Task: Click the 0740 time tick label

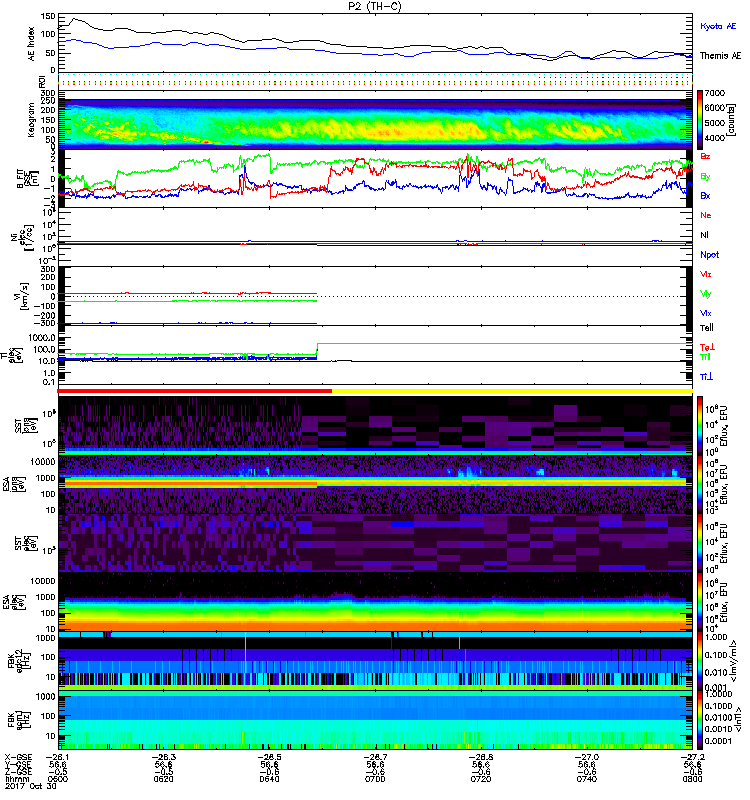Action: point(587,780)
